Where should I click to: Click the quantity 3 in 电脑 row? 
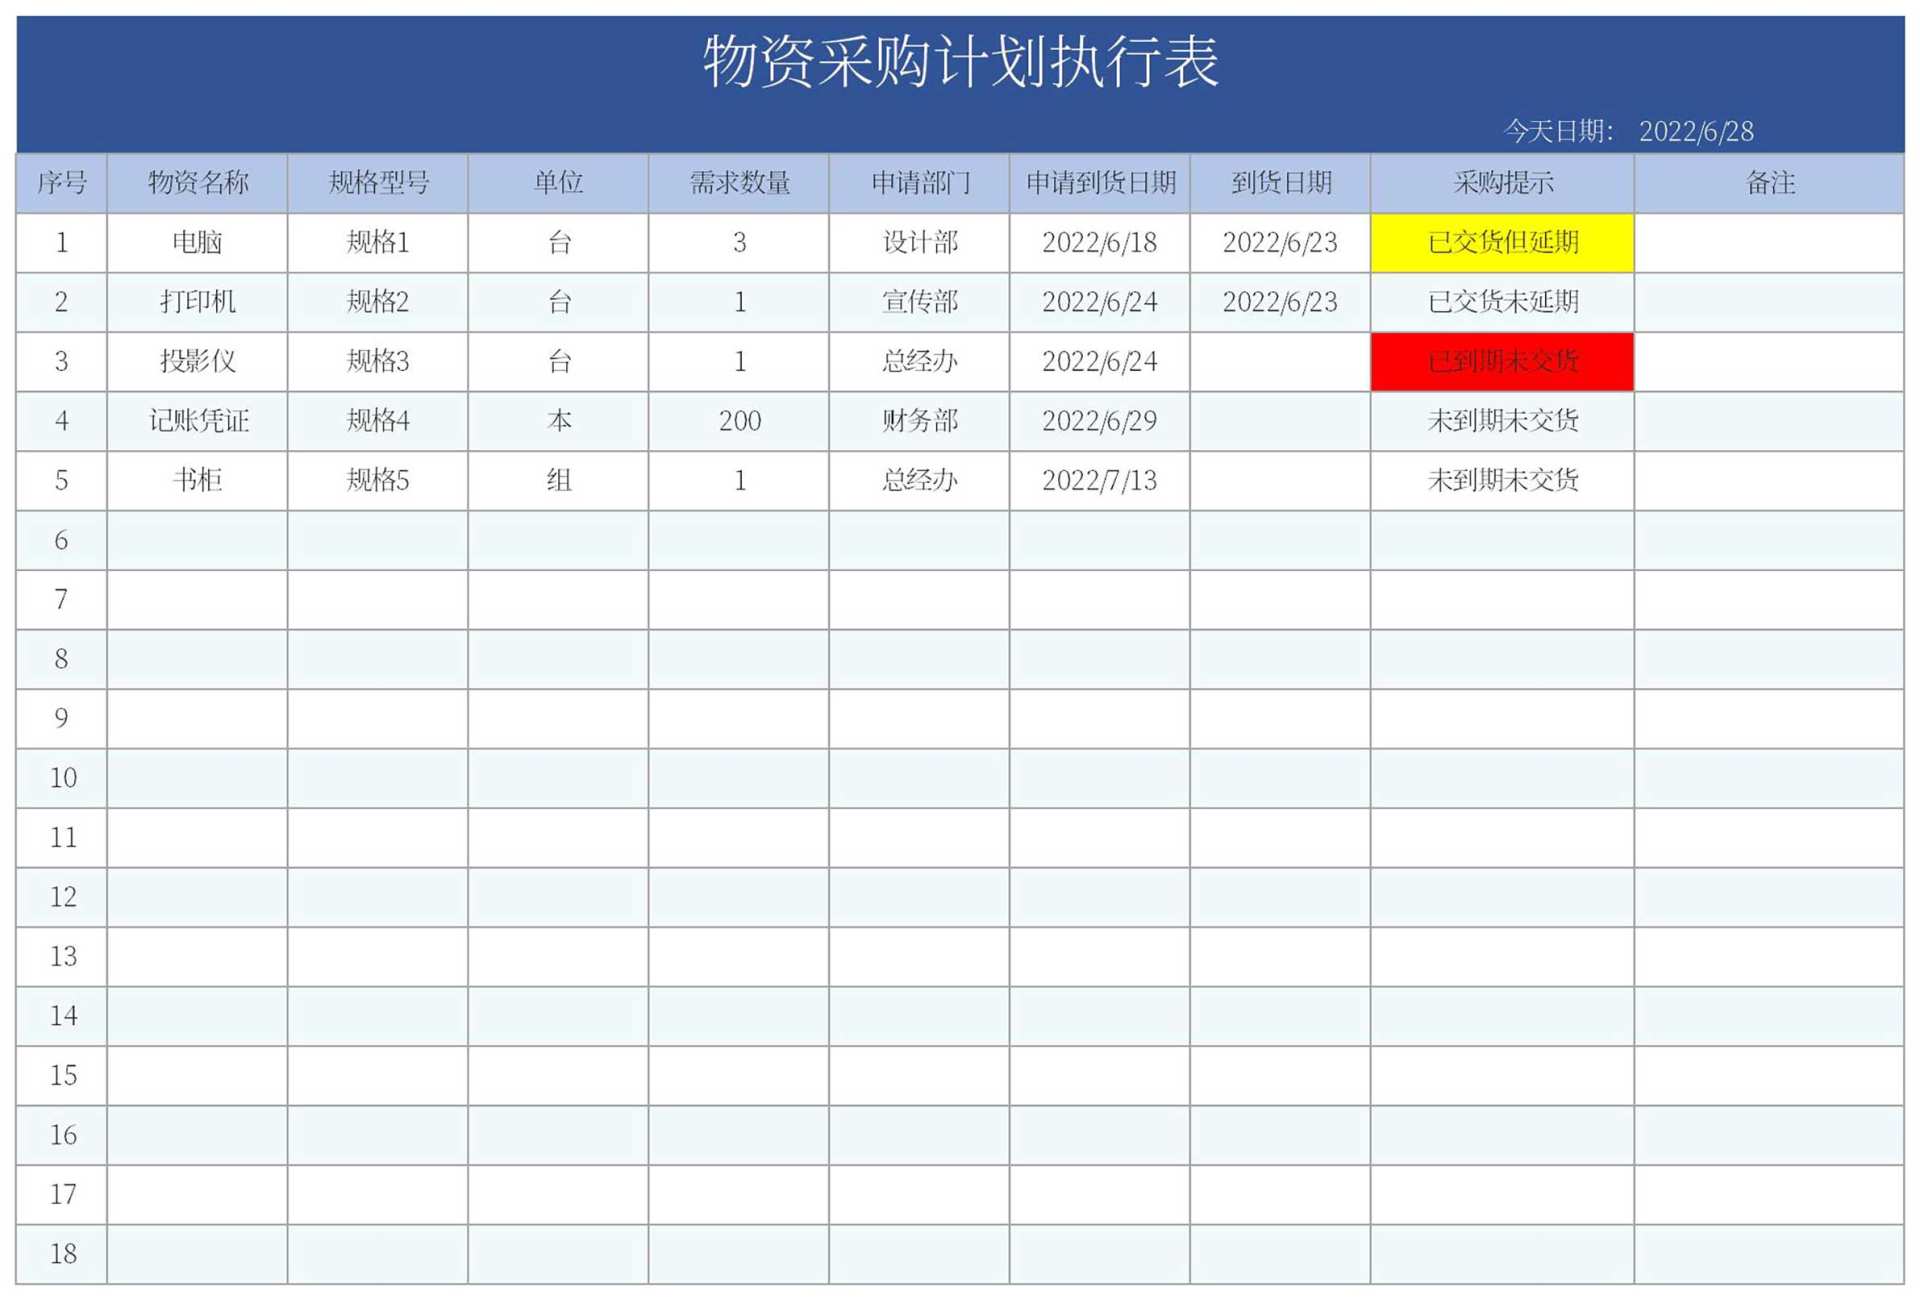pos(739,243)
